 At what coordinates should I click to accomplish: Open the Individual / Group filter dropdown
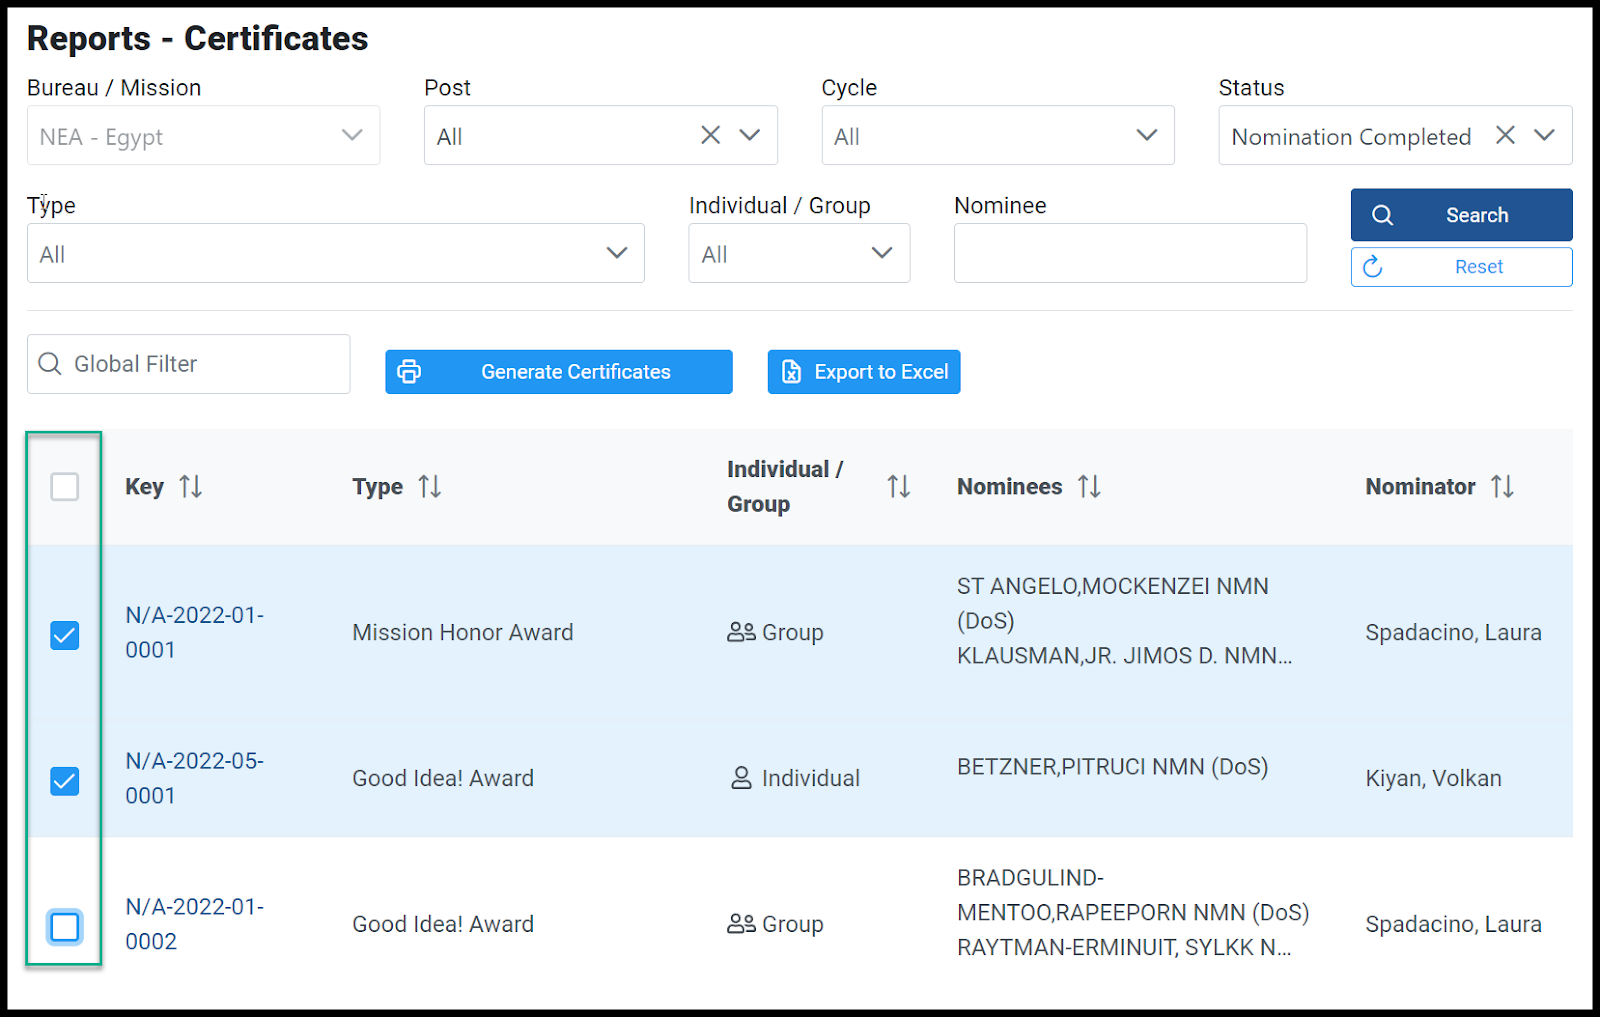799,253
